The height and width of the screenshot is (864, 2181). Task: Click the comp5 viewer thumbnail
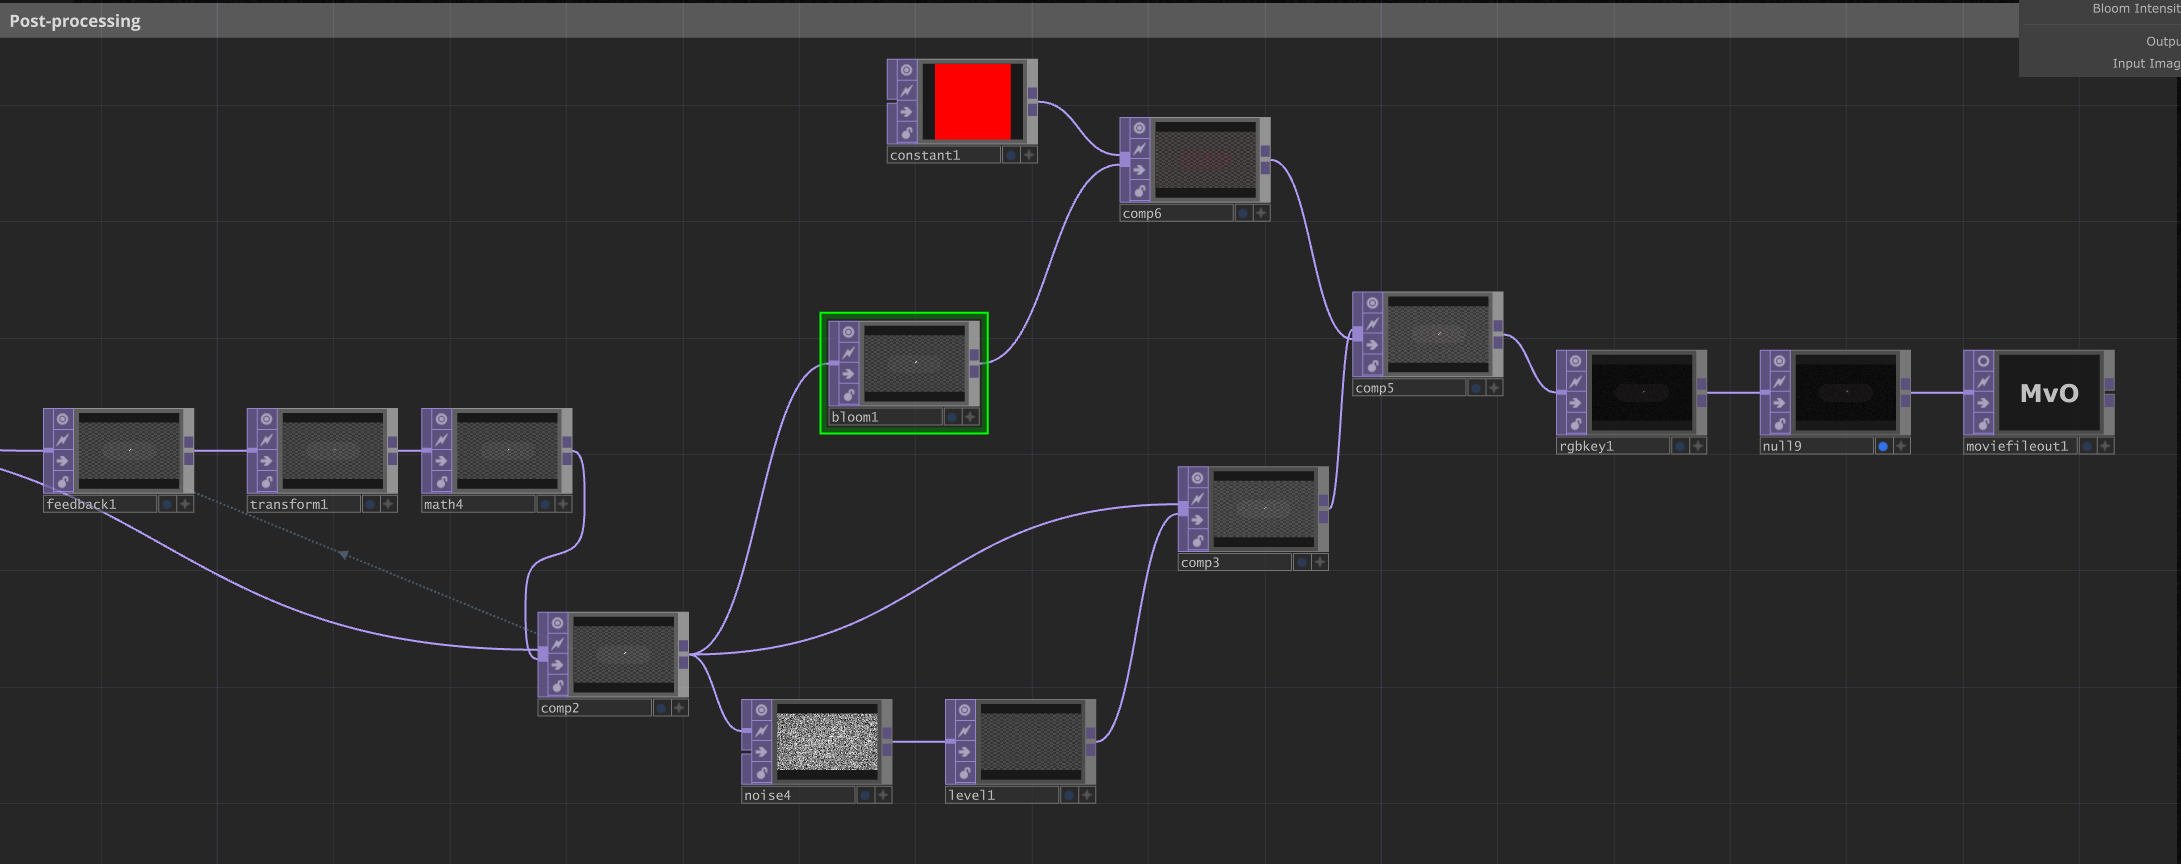(x=1439, y=335)
